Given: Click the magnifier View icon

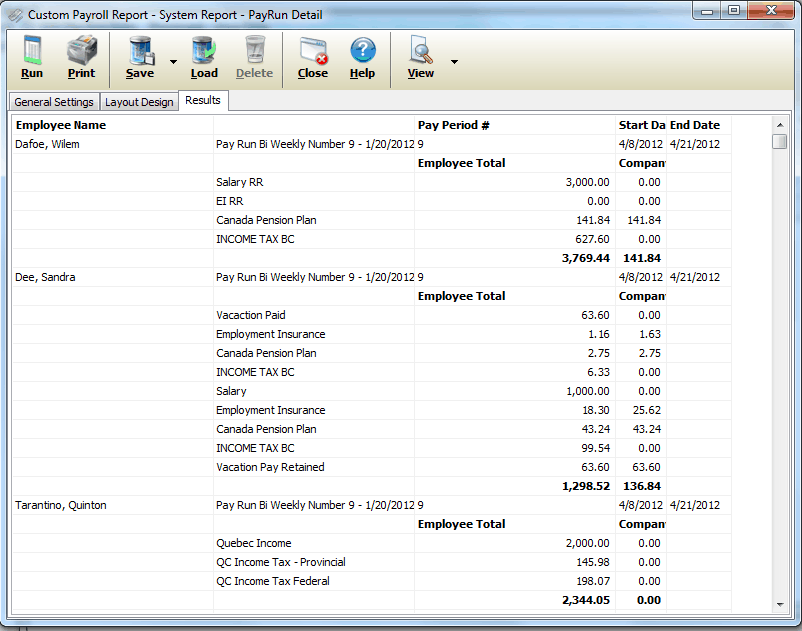Looking at the screenshot, I should [x=420, y=57].
